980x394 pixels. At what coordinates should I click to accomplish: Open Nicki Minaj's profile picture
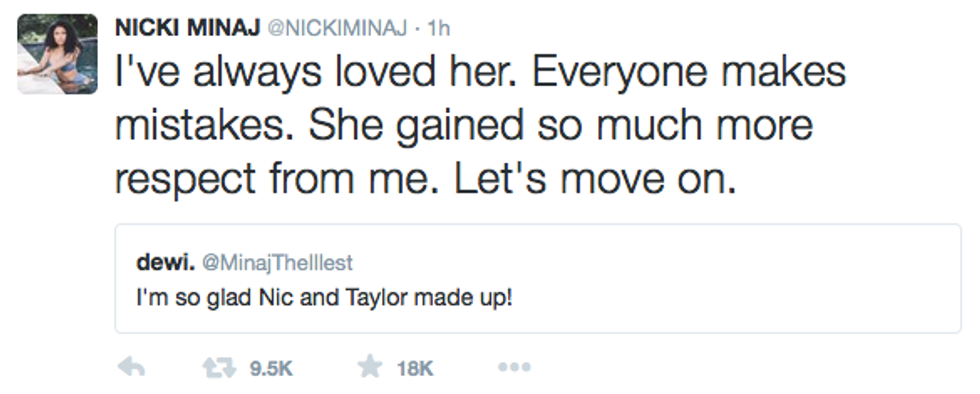[58, 54]
